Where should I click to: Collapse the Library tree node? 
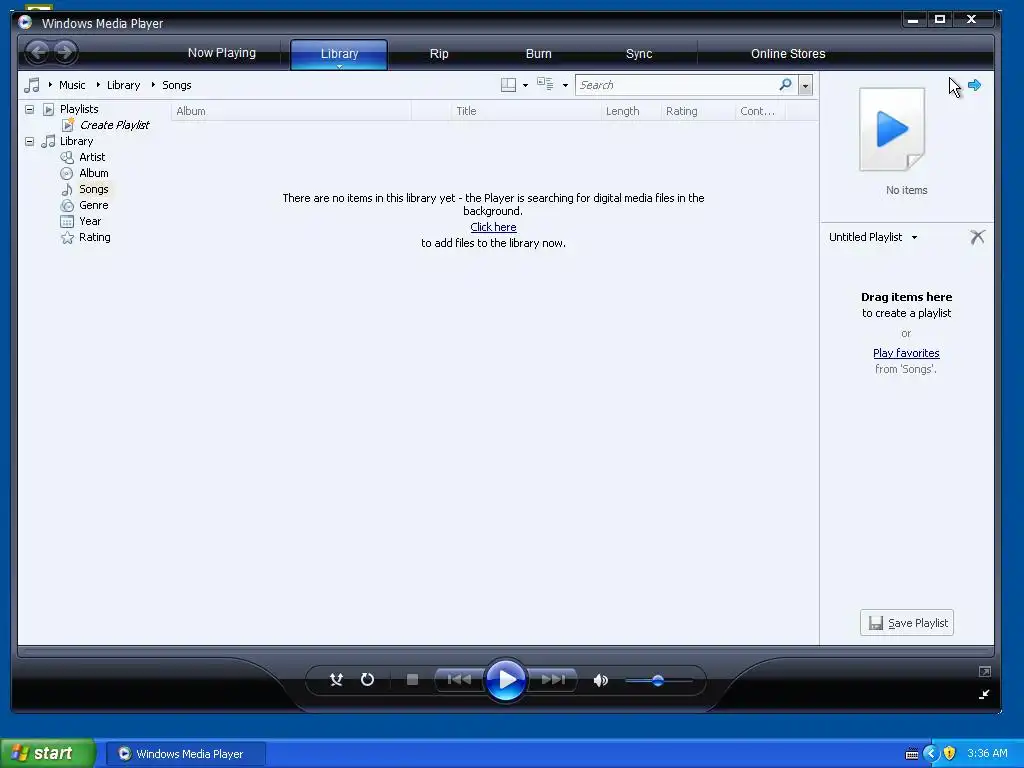point(29,141)
